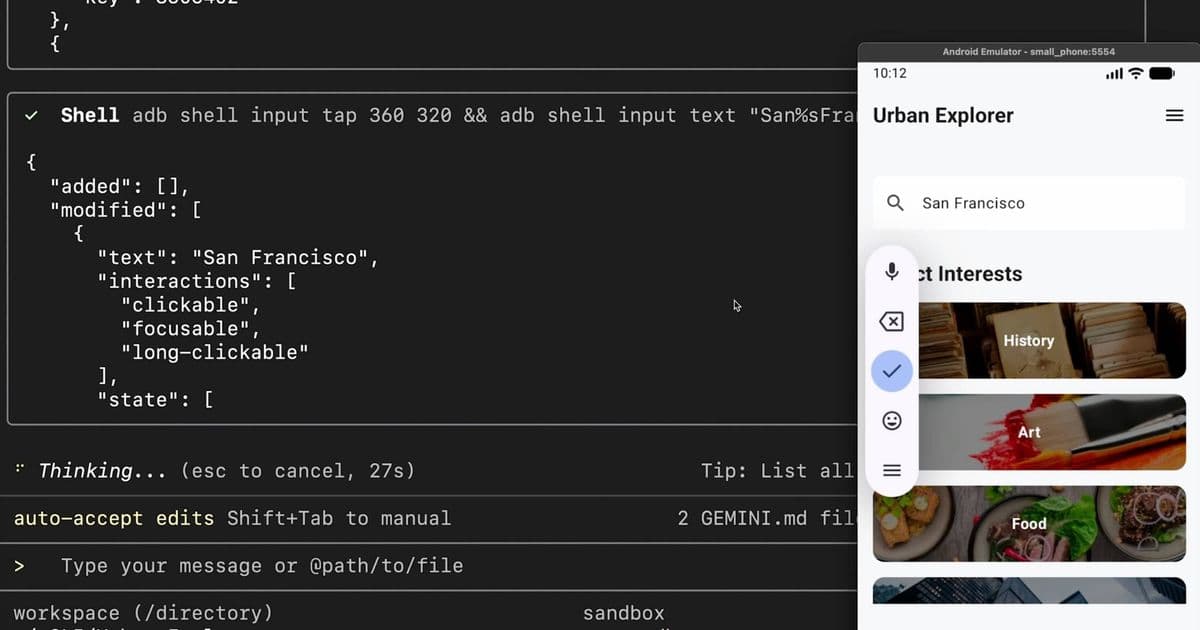Click the battery icon in the emulator status bar

point(1160,73)
